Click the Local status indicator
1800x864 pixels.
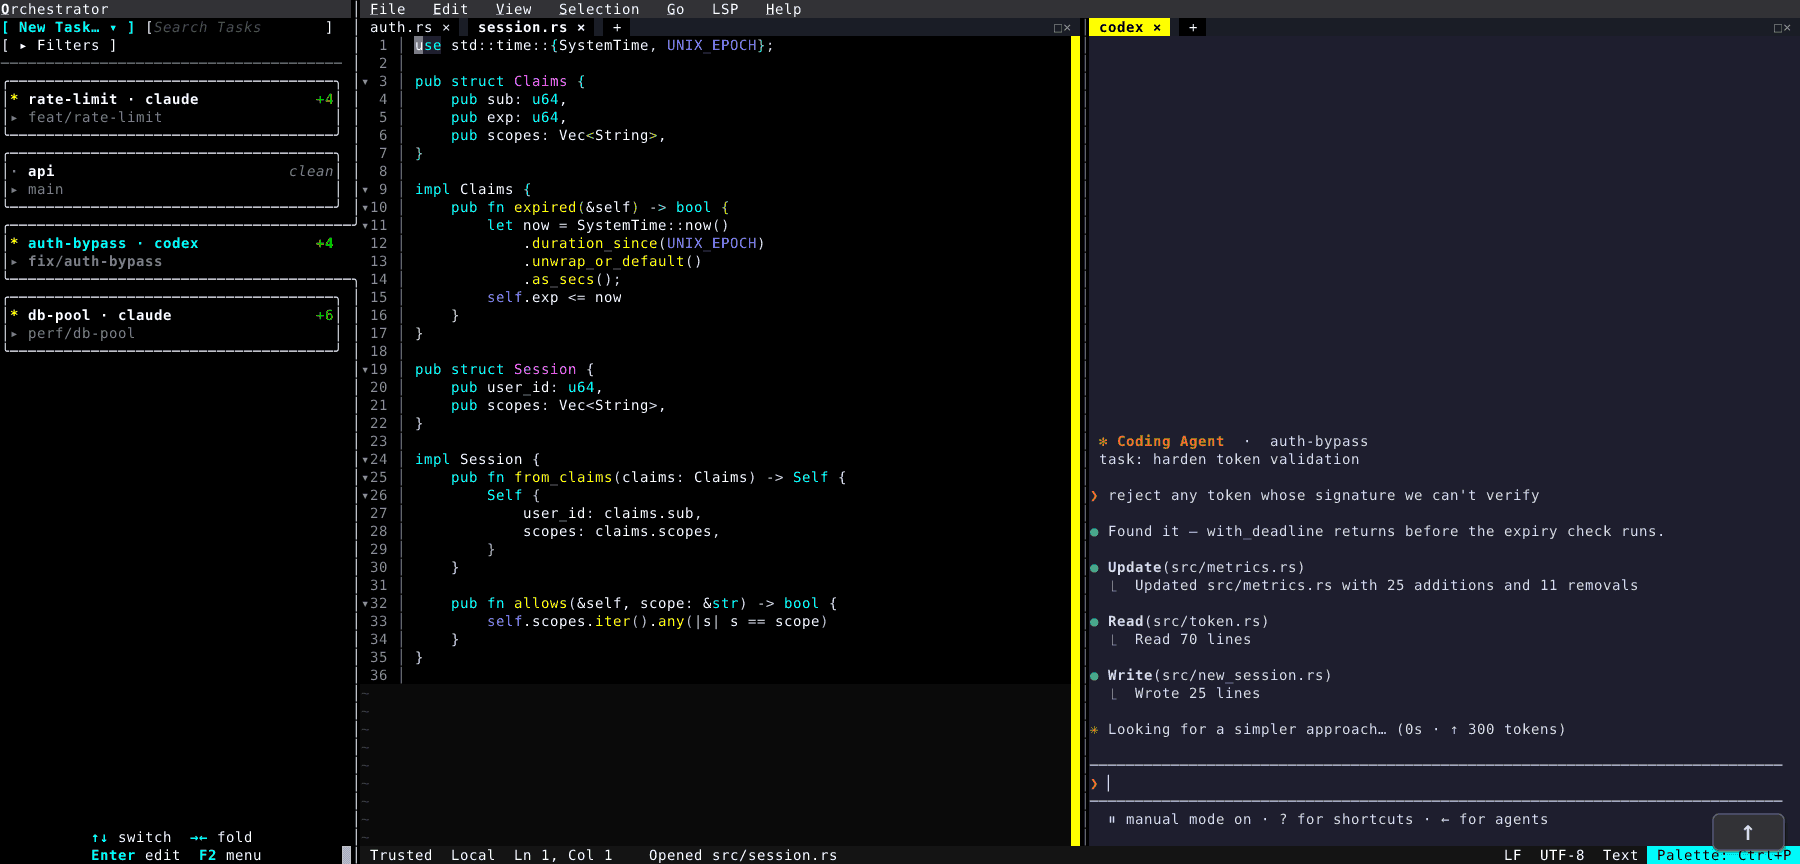click(473, 855)
